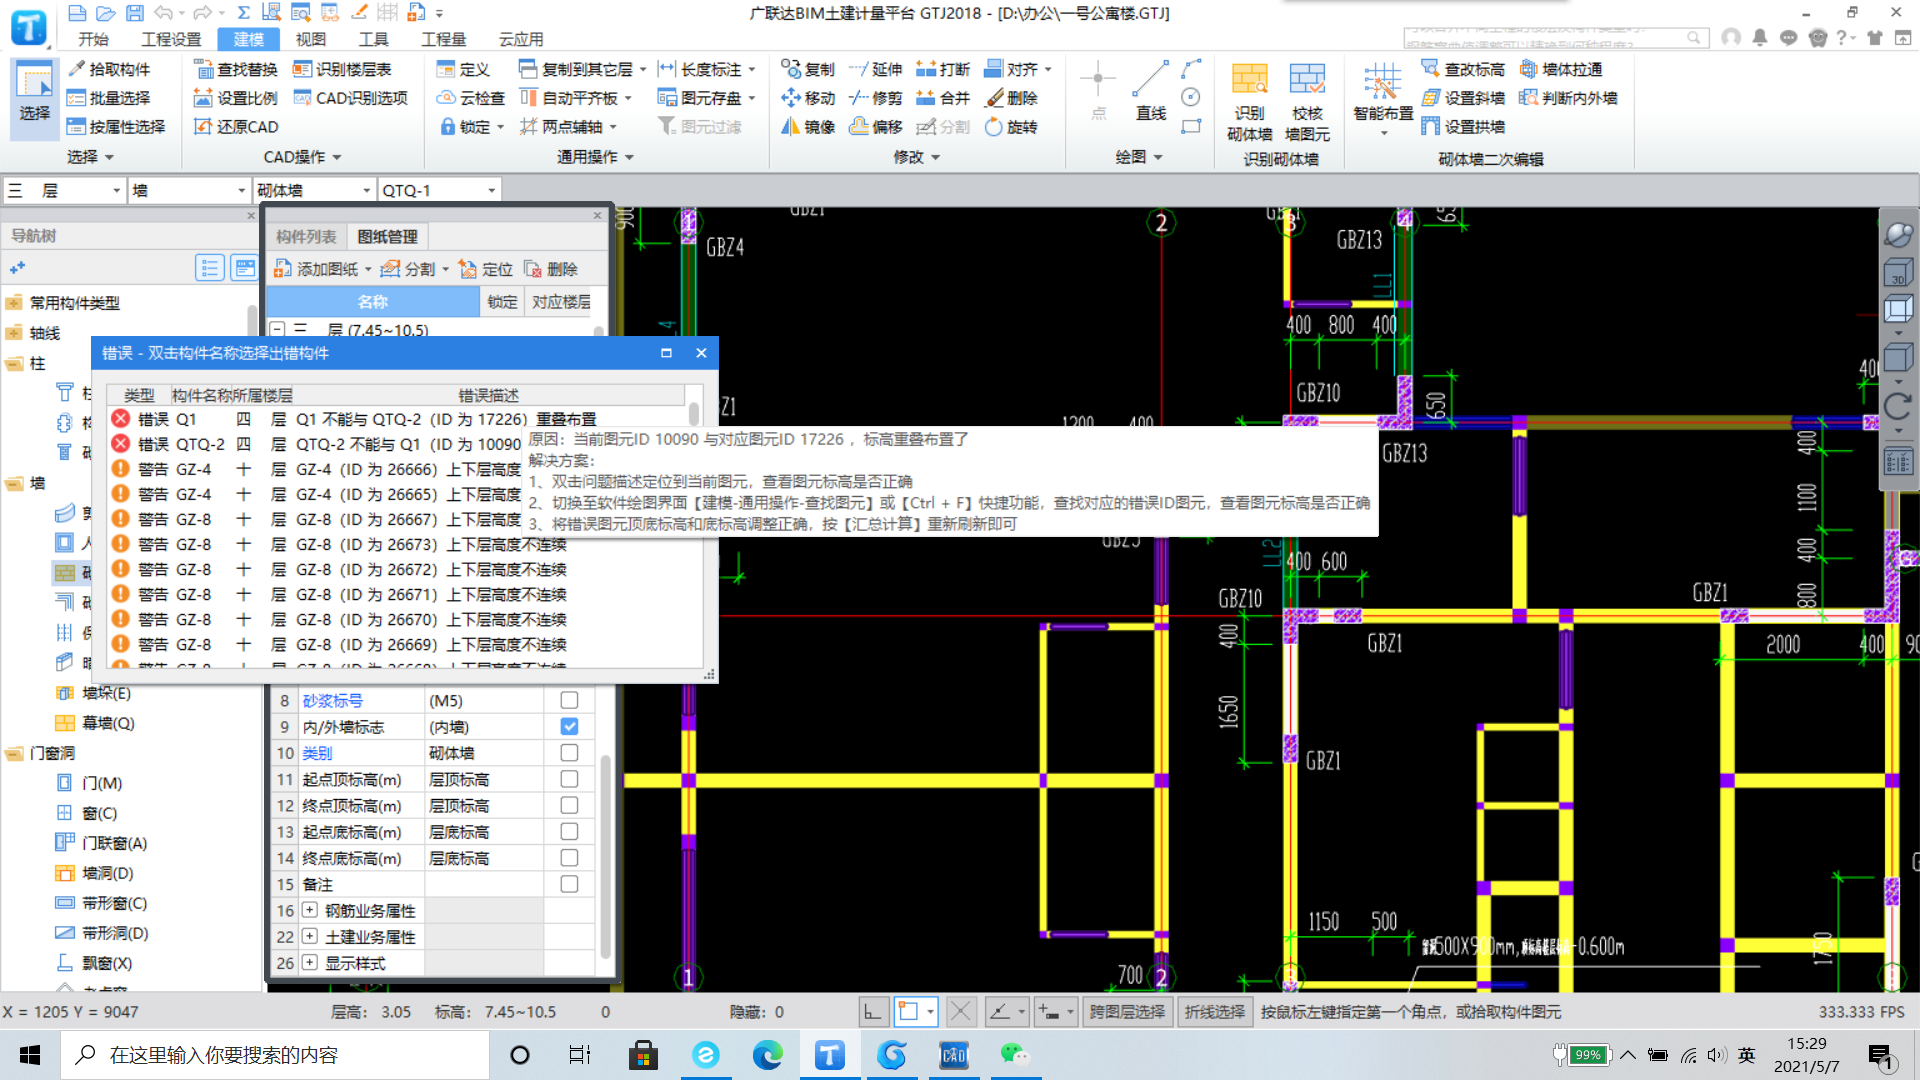Screen dimensions: 1920x1080
Task: Click 校核墙图元 check wall elements
Action: [1307, 103]
